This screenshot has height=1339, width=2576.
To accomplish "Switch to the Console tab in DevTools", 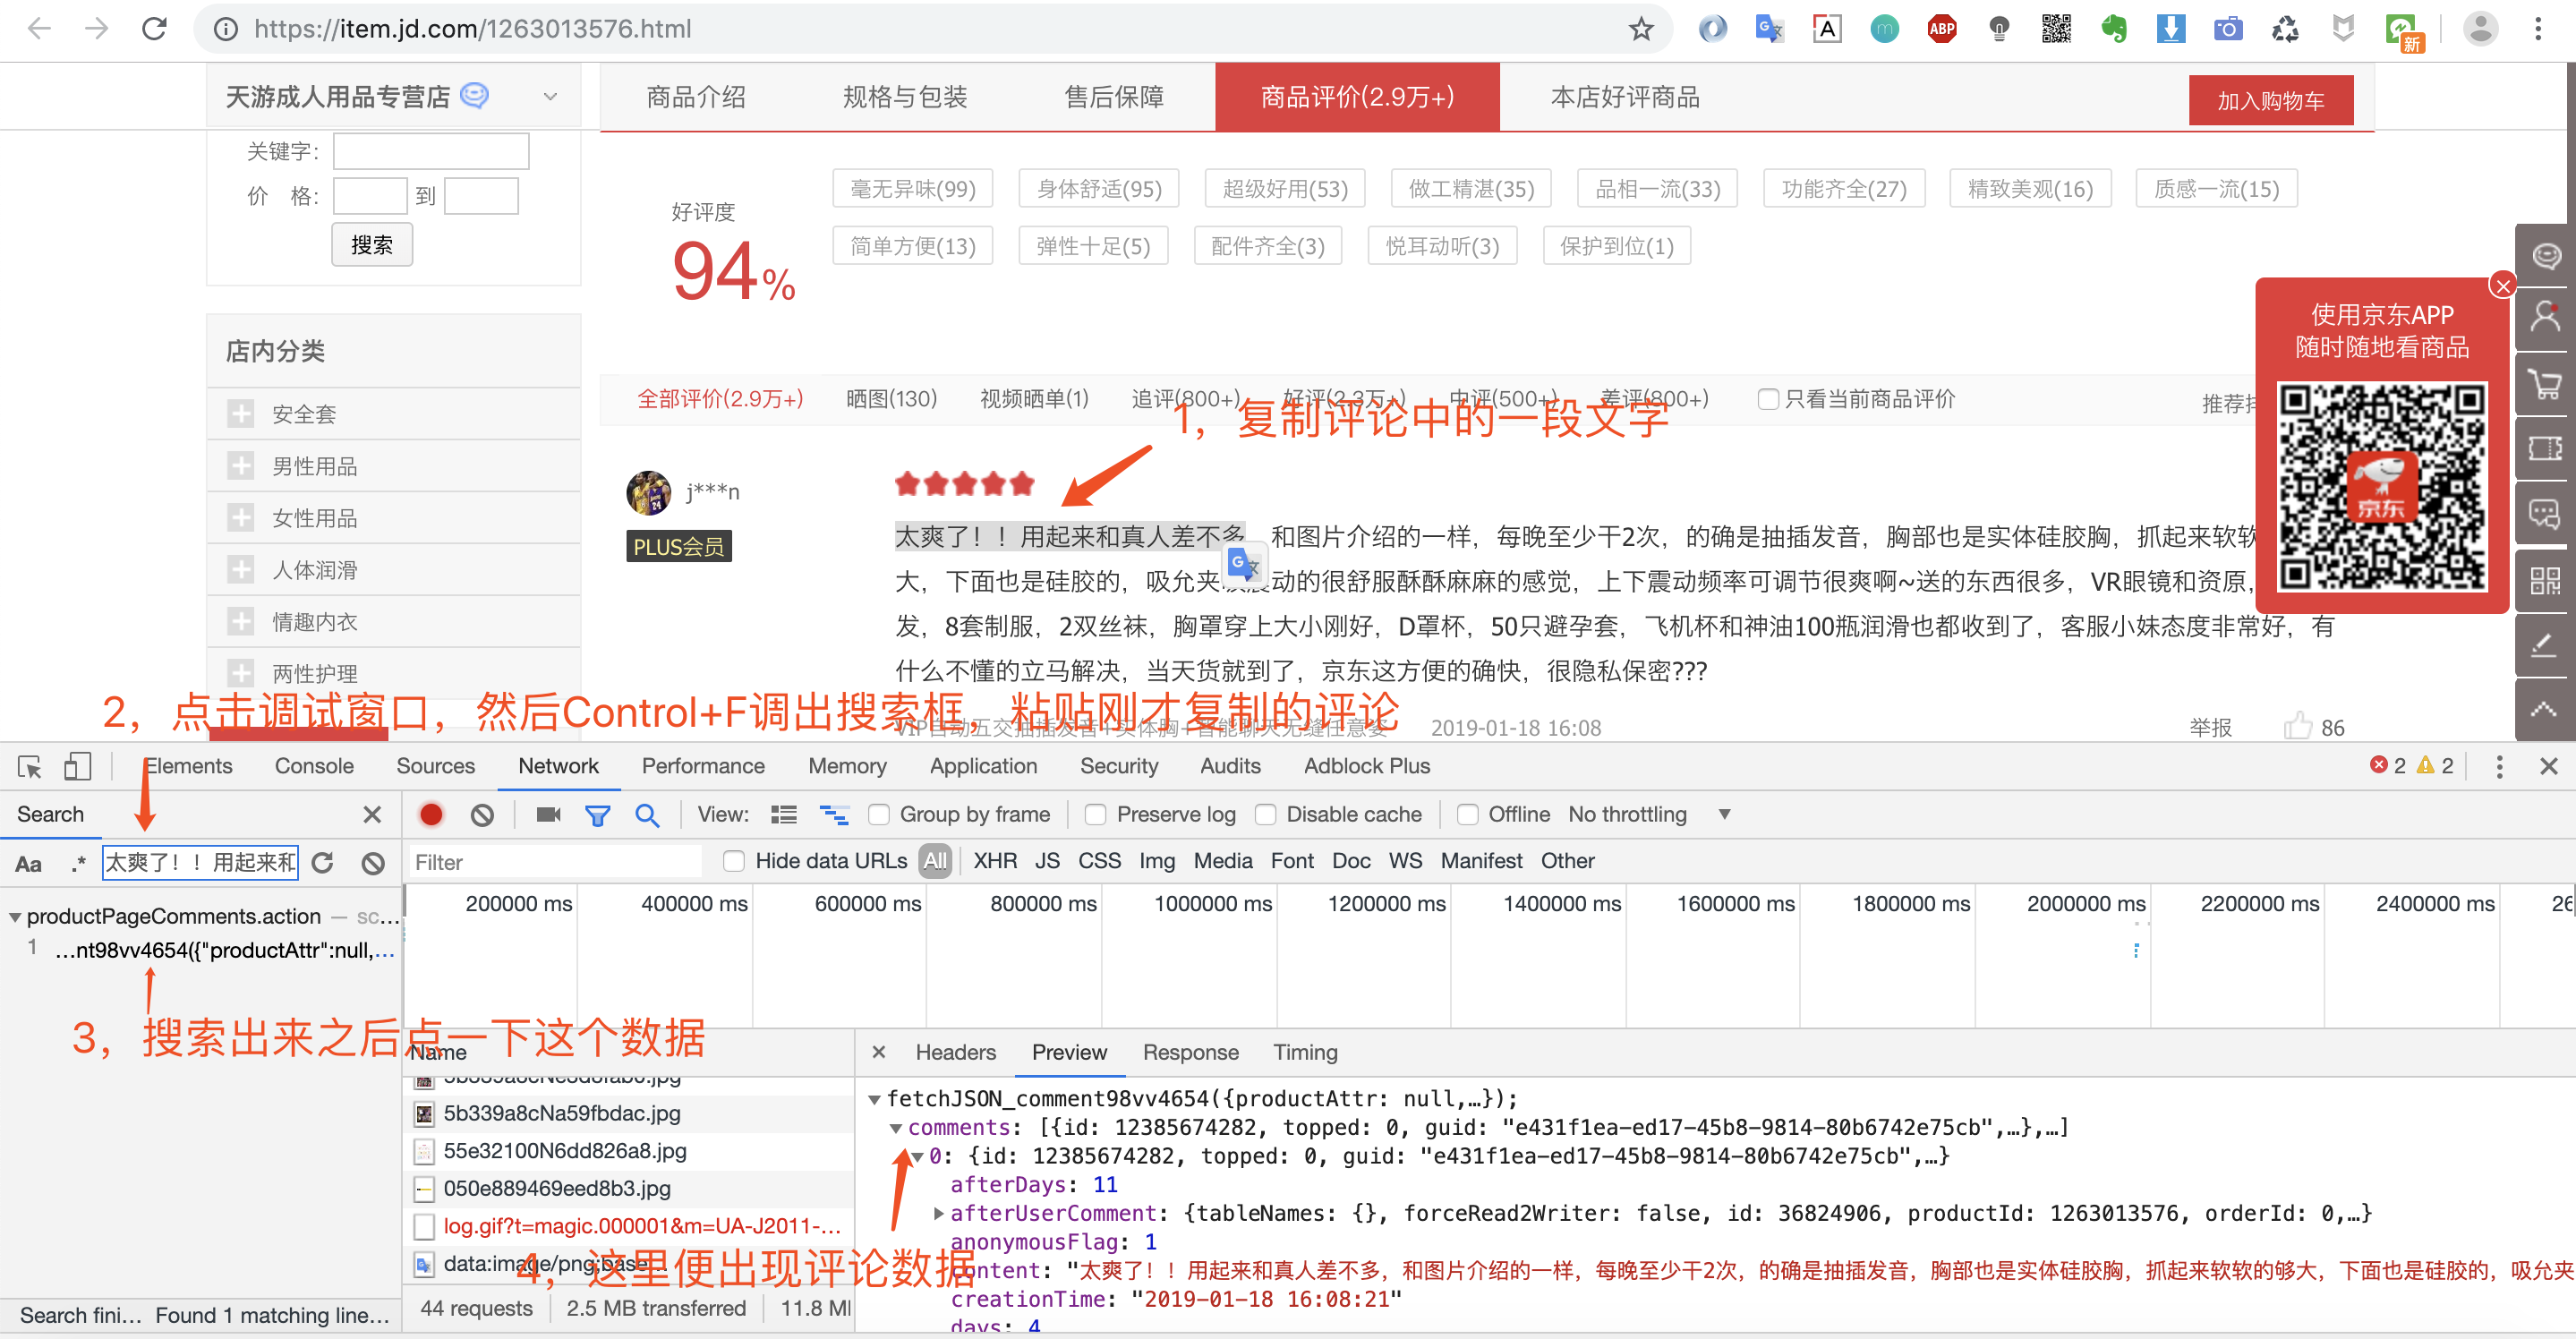I will (314, 766).
